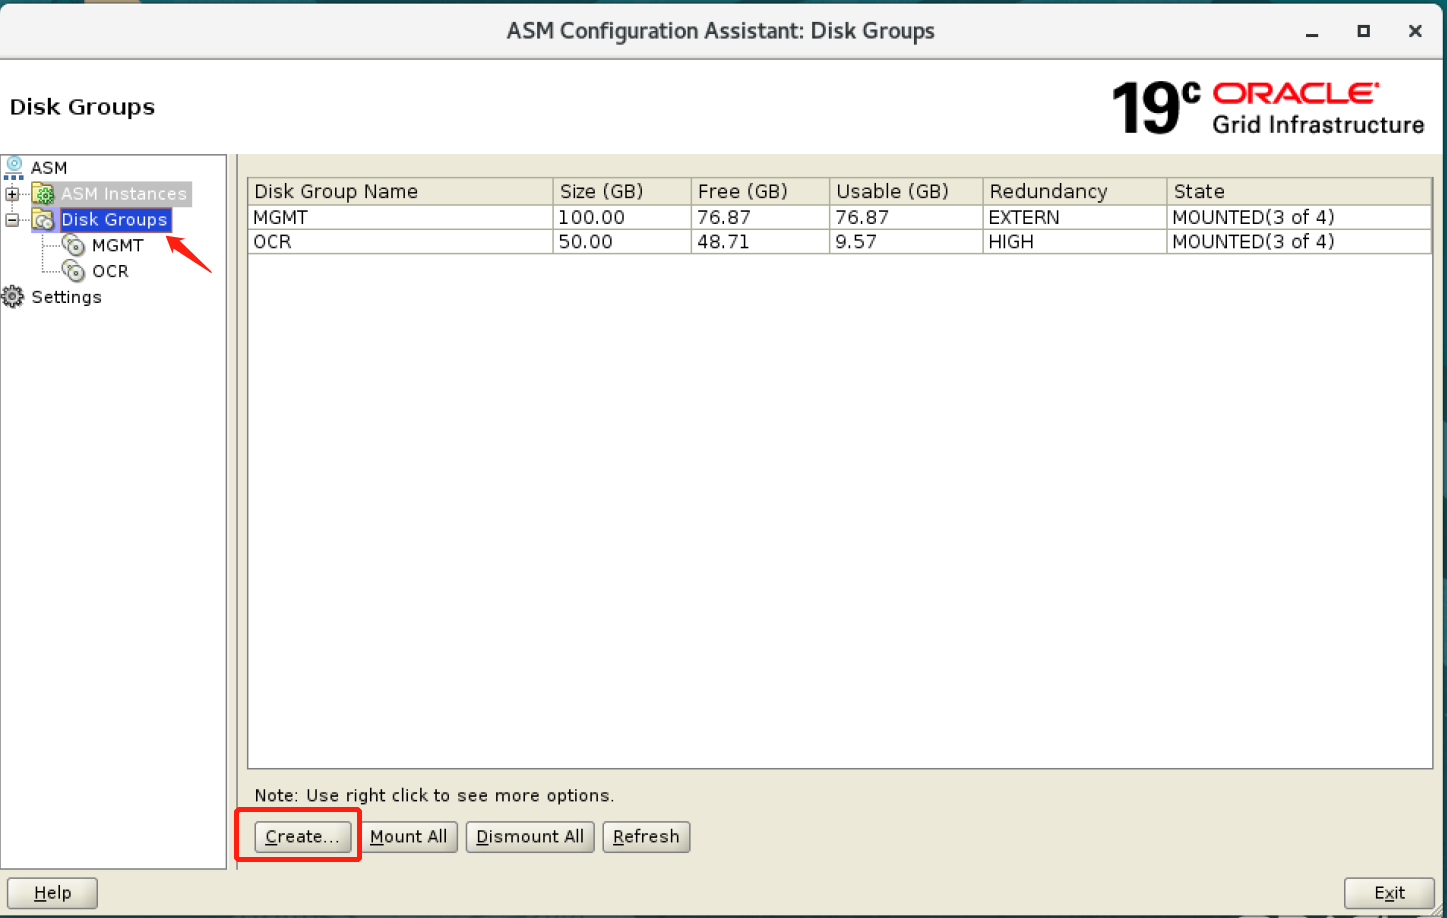Sort by Usable (GB) column header
The height and width of the screenshot is (918, 1447).
906,191
